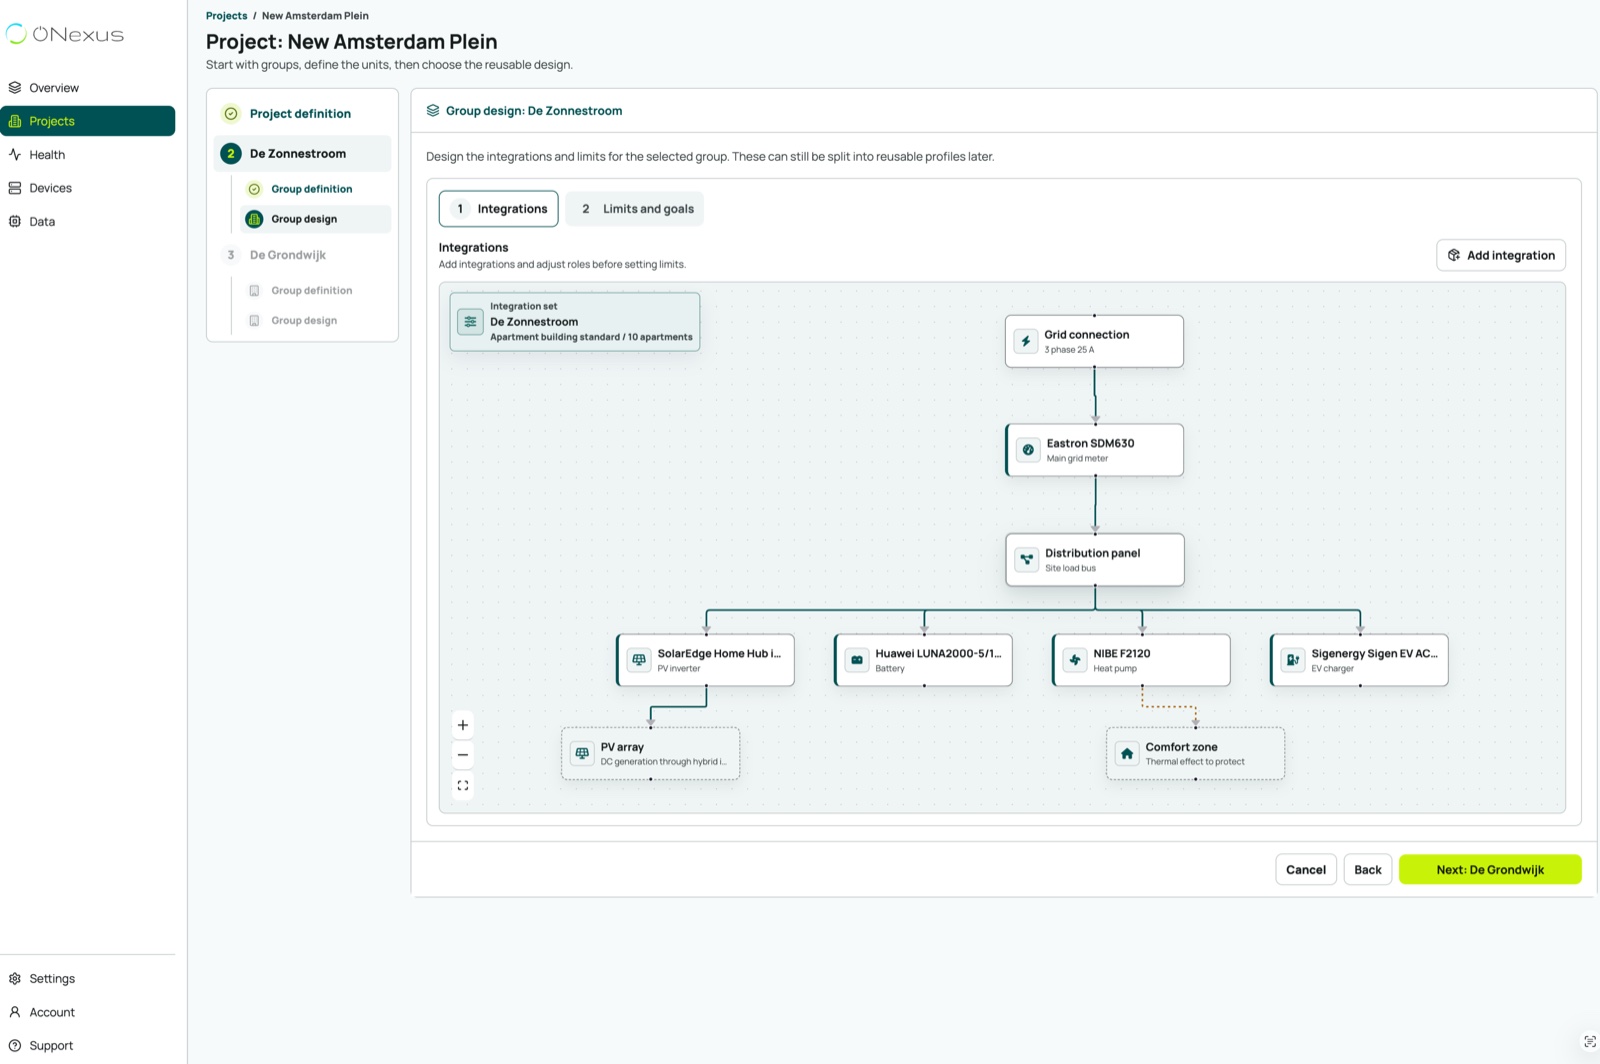Click the Sigenergy EV charger icon

coord(1293,660)
